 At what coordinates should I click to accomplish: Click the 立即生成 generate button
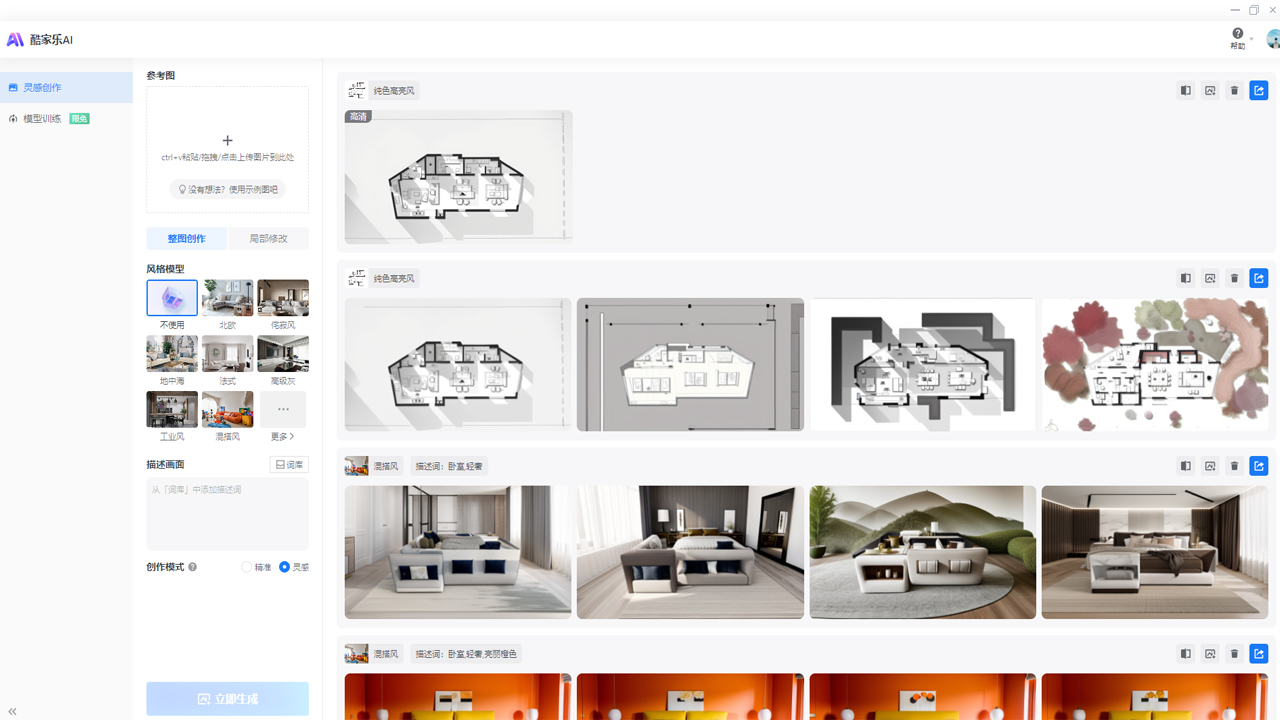pos(227,699)
